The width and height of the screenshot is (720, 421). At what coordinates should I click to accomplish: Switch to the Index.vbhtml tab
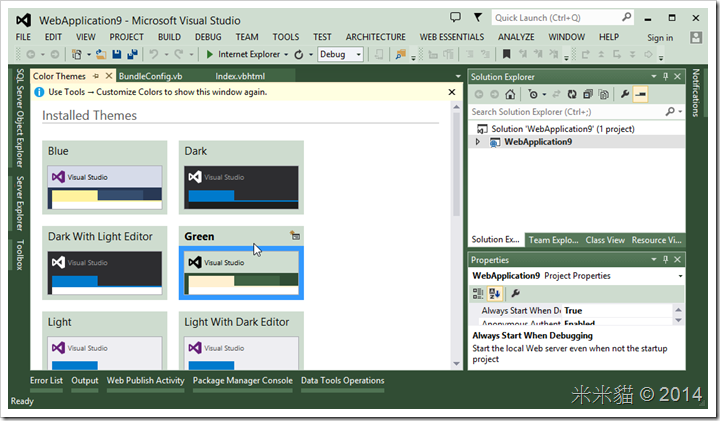point(240,76)
